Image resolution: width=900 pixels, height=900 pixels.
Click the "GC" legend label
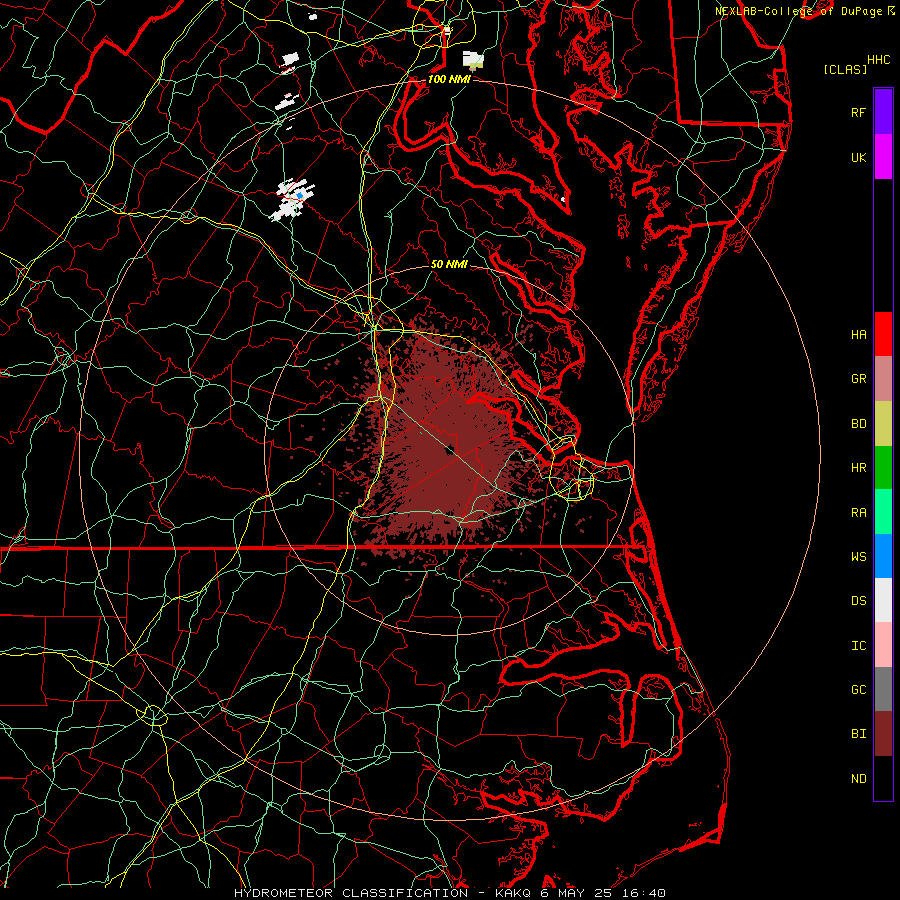[x=859, y=690]
